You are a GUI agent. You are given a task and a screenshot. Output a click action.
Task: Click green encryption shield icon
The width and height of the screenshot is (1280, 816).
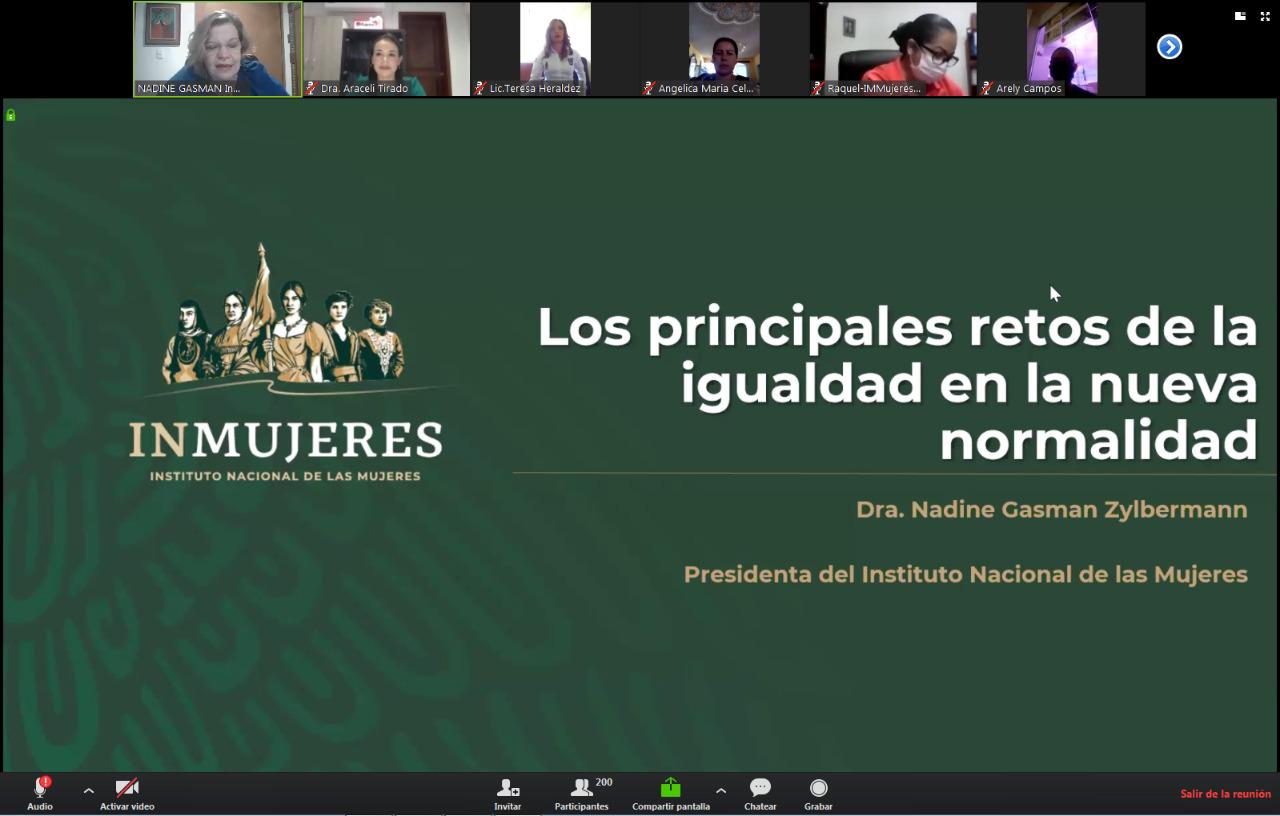click(11, 116)
